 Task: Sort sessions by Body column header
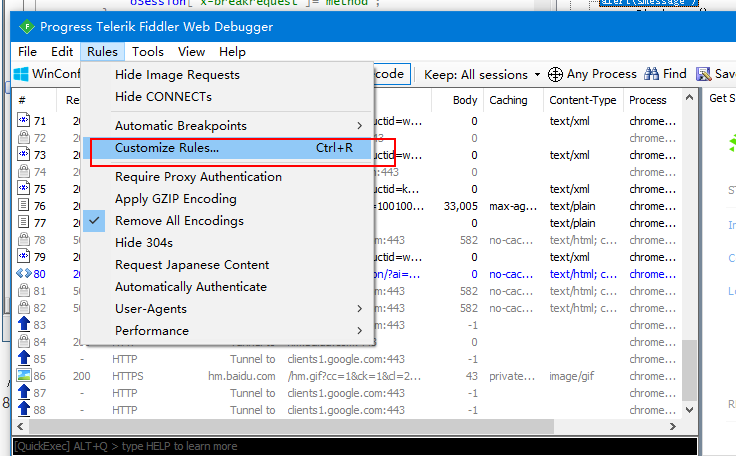click(458, 100)
